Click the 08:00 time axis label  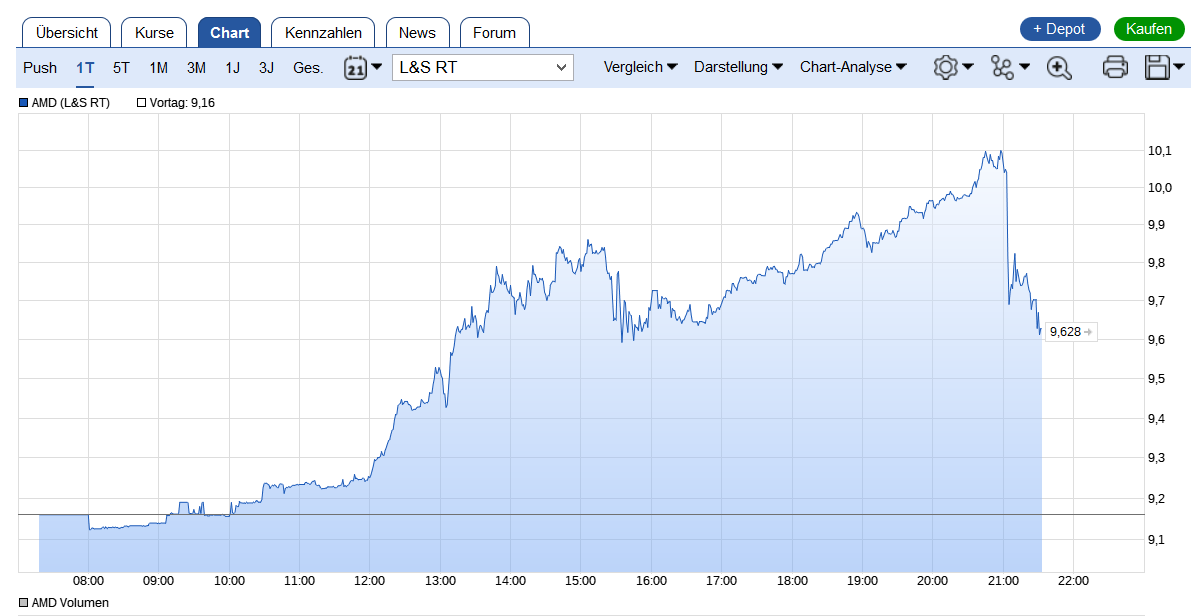89,581
